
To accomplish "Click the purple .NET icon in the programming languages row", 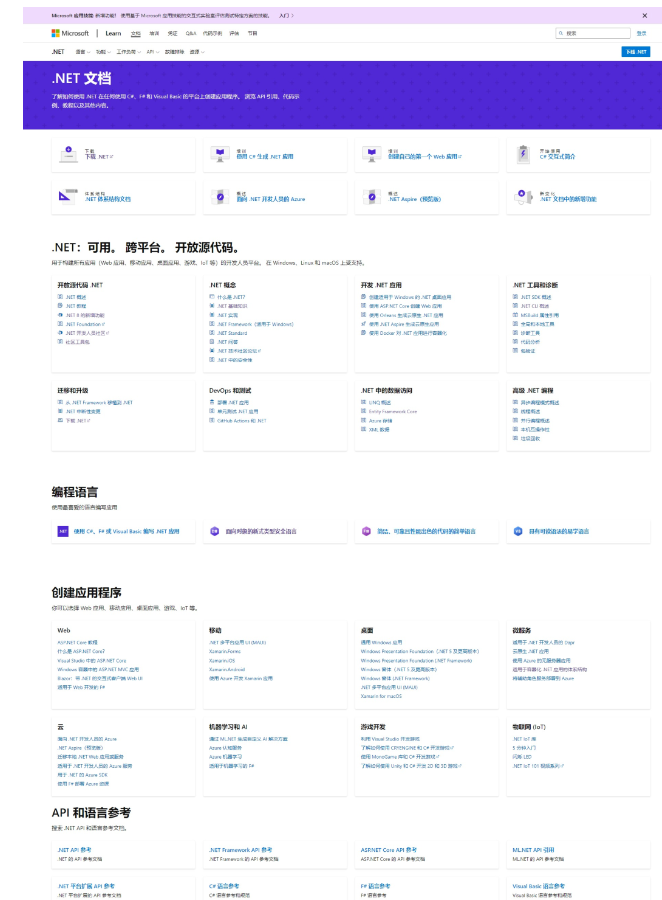I will click(63, 532).
